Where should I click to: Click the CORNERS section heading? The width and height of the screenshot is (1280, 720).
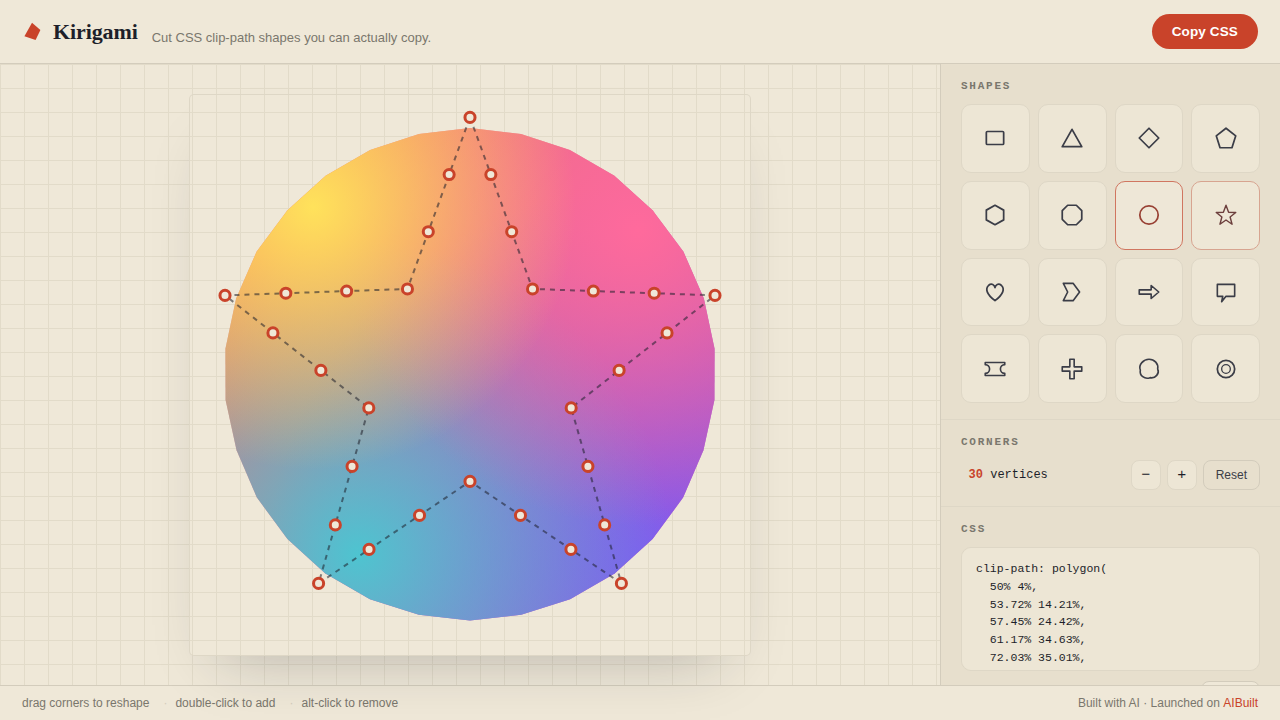click(x=990, y=442)
